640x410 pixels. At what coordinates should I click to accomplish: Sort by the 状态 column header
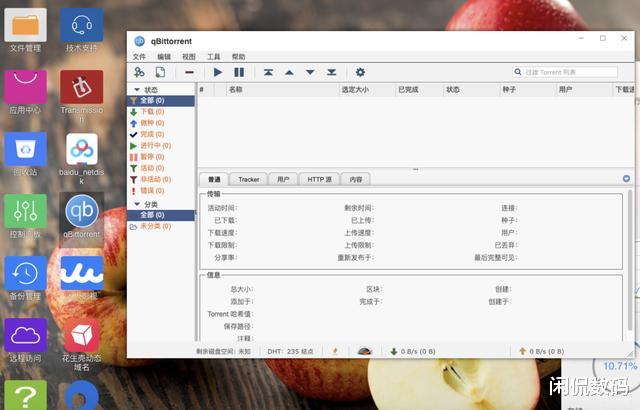471,89
